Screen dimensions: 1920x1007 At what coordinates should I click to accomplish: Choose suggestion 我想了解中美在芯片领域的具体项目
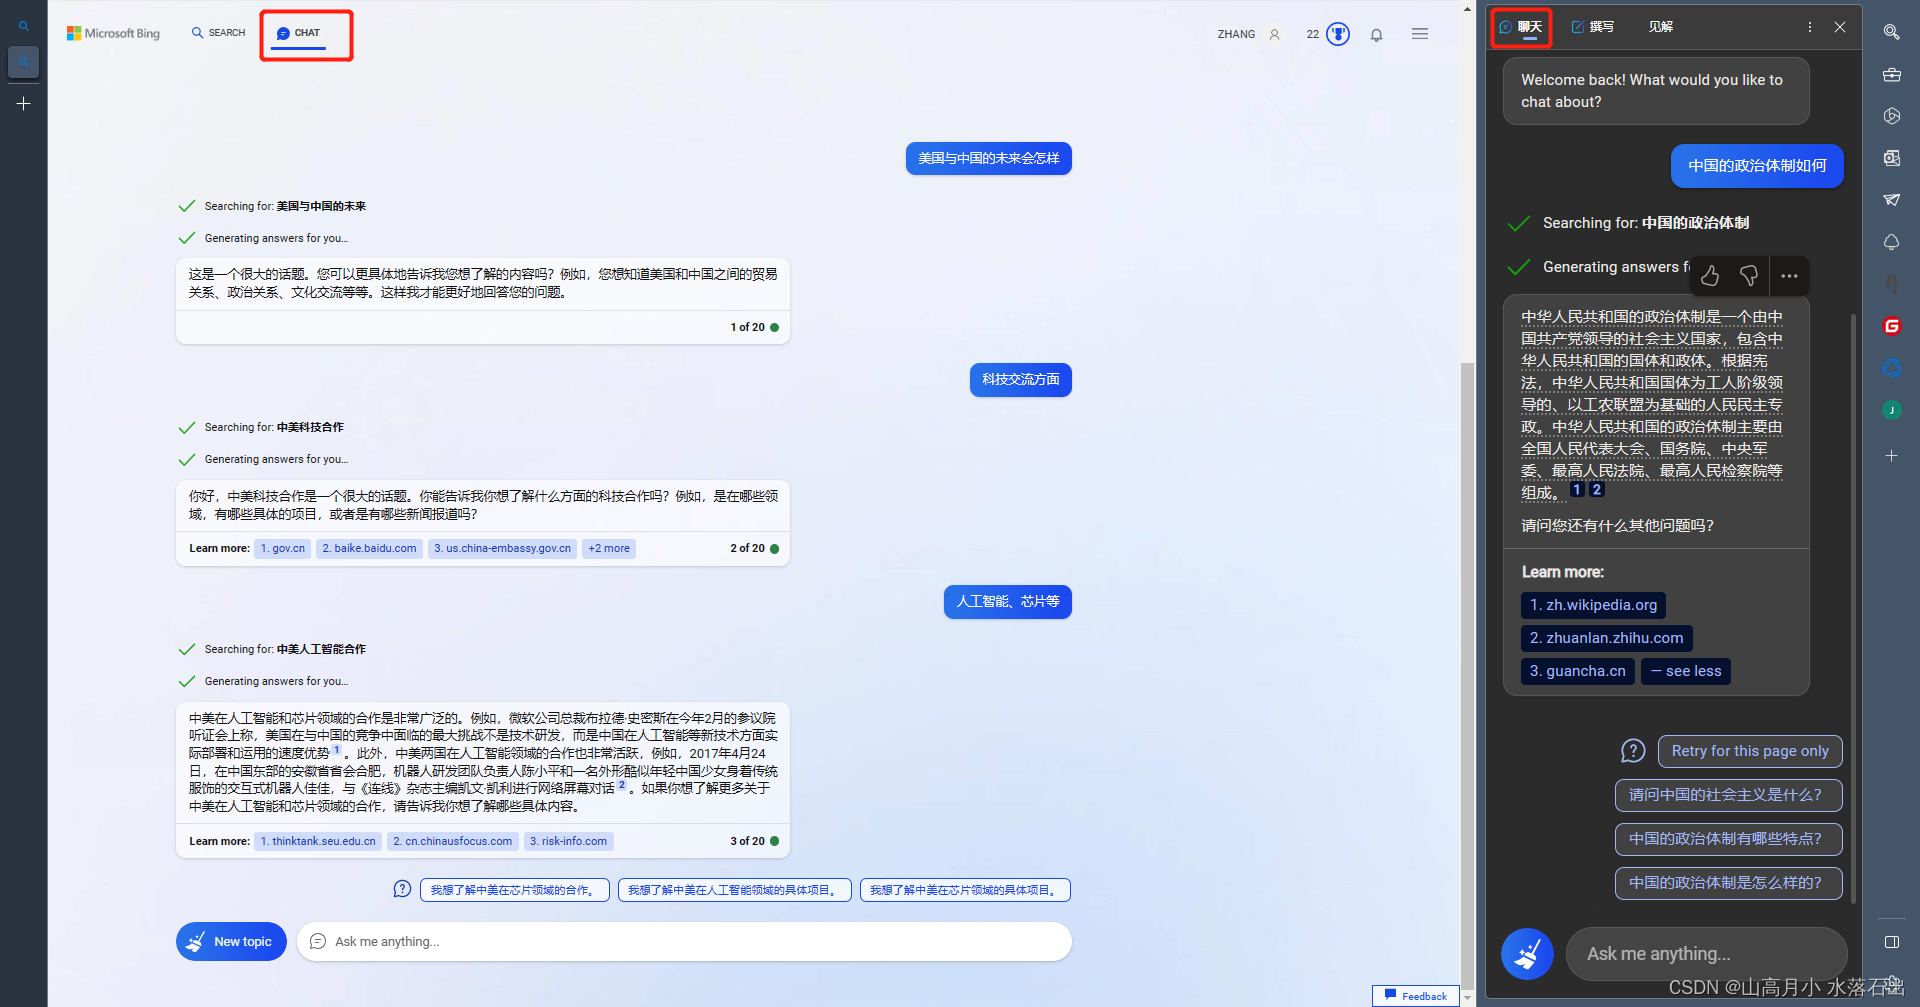(965, 890)
